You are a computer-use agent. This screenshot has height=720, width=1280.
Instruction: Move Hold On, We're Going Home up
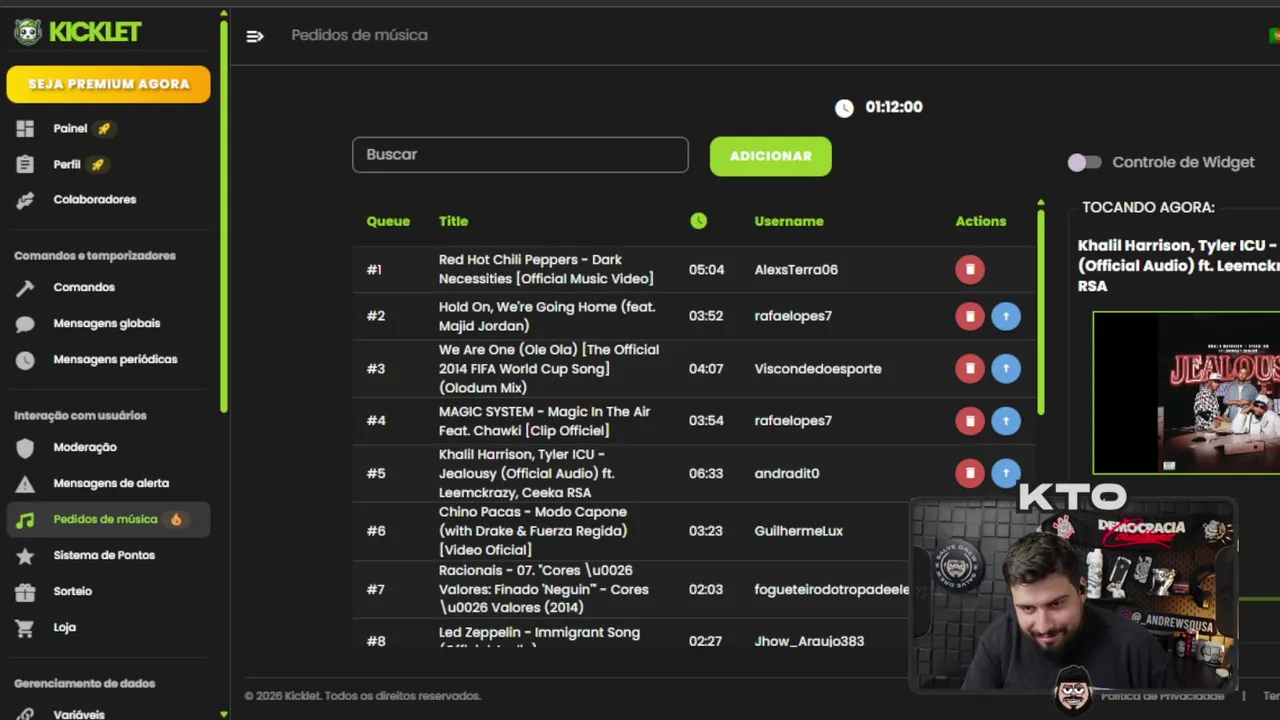pyautogui.click(x=1006, y=316)
